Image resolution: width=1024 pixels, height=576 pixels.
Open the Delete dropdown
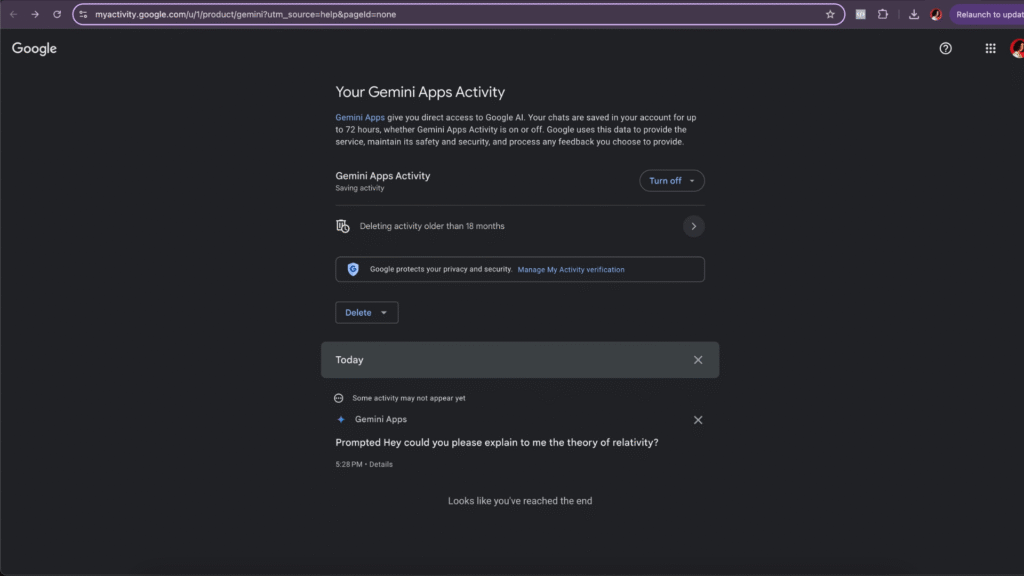click(x=366, y=312)
